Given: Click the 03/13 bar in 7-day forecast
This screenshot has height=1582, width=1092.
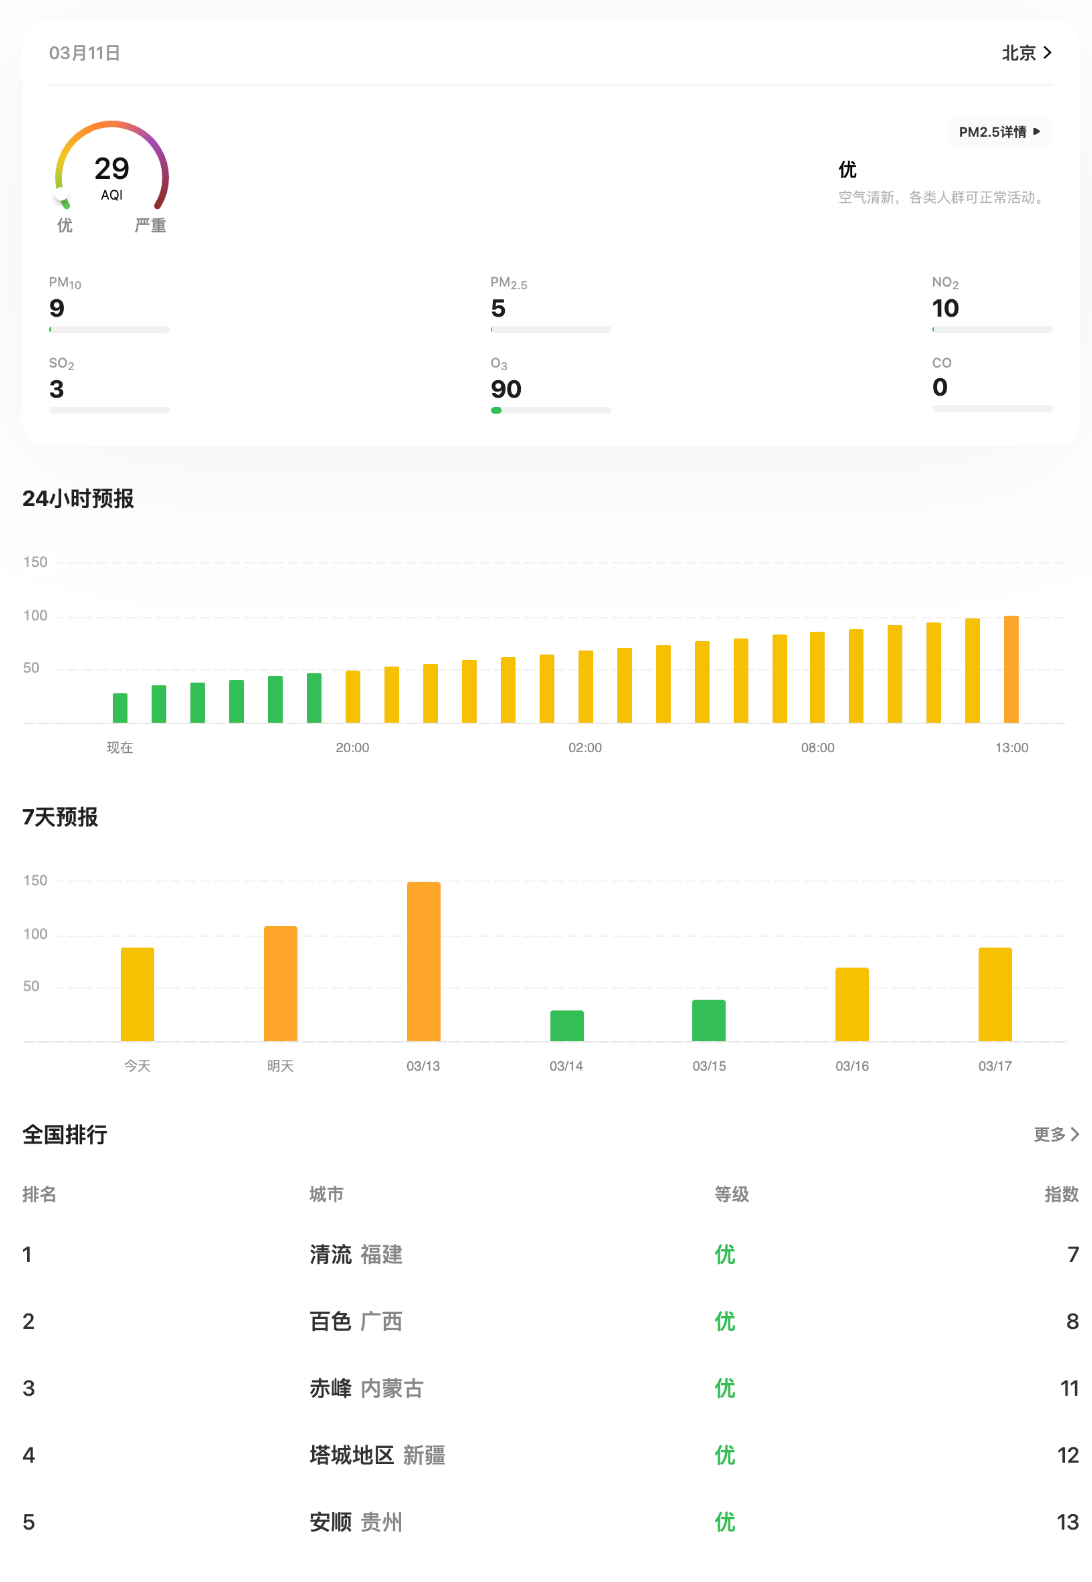Looking at the screenshot, I should click(424, 962).
